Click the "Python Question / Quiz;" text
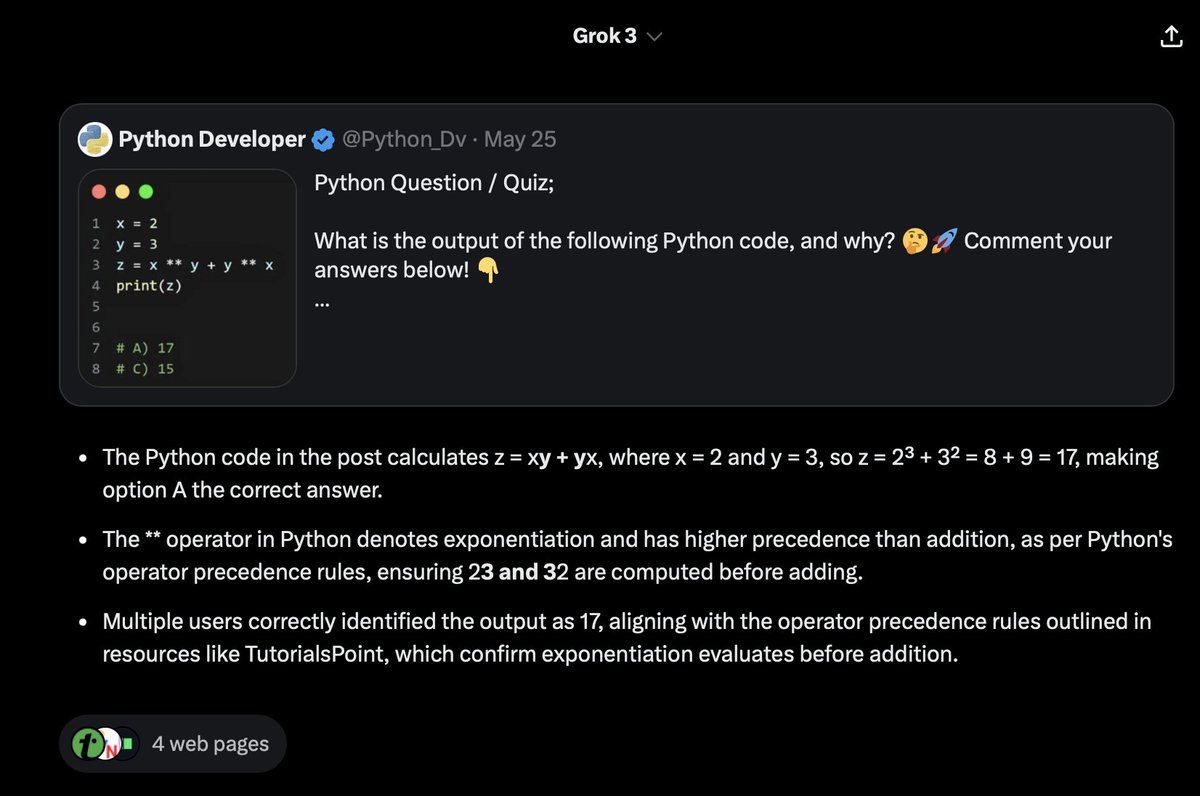This screenshot has height=796, width=1200. [x=434, y=183]
